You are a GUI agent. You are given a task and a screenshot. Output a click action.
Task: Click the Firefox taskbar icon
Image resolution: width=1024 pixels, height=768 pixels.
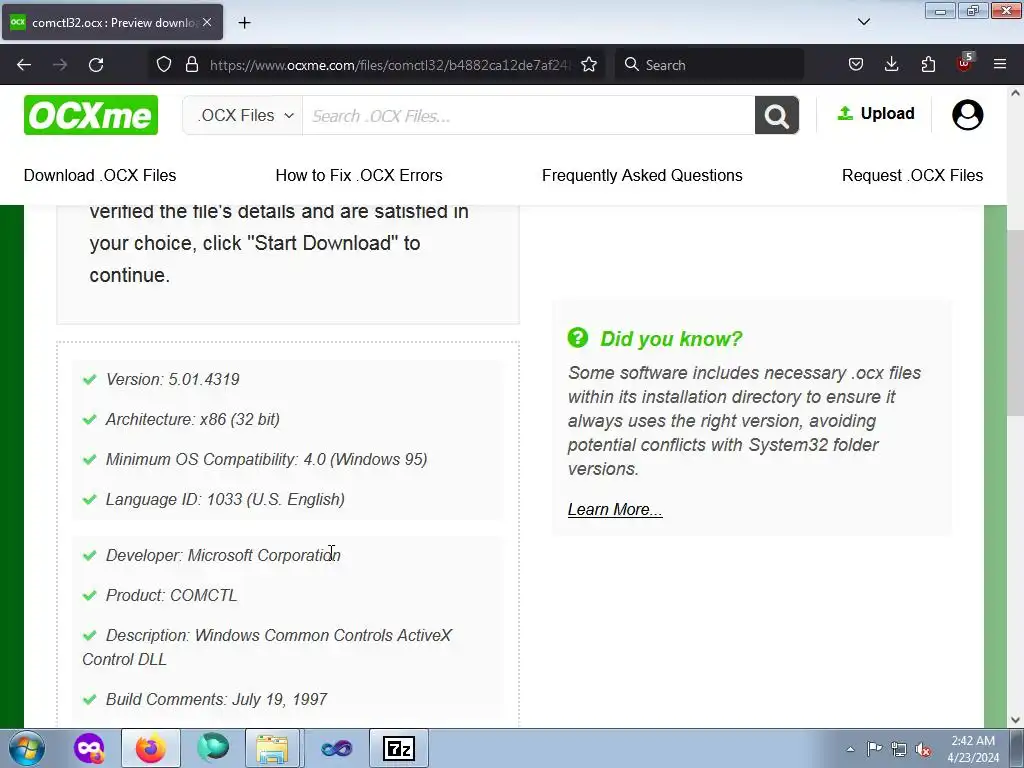(x=151, y=748)
